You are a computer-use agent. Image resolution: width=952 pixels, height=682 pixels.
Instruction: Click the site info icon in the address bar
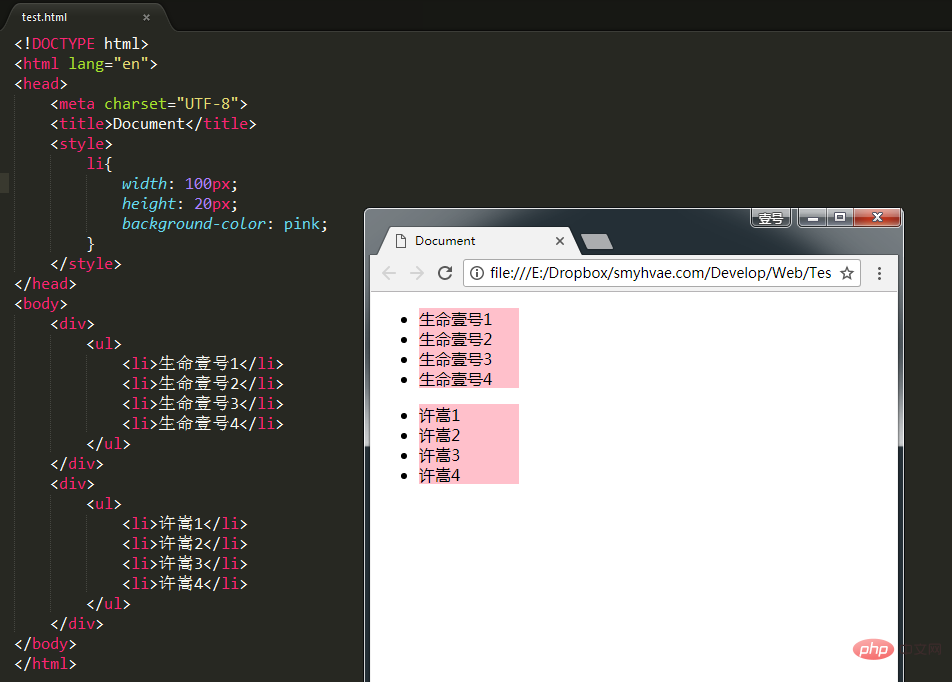tap(477, 273)
